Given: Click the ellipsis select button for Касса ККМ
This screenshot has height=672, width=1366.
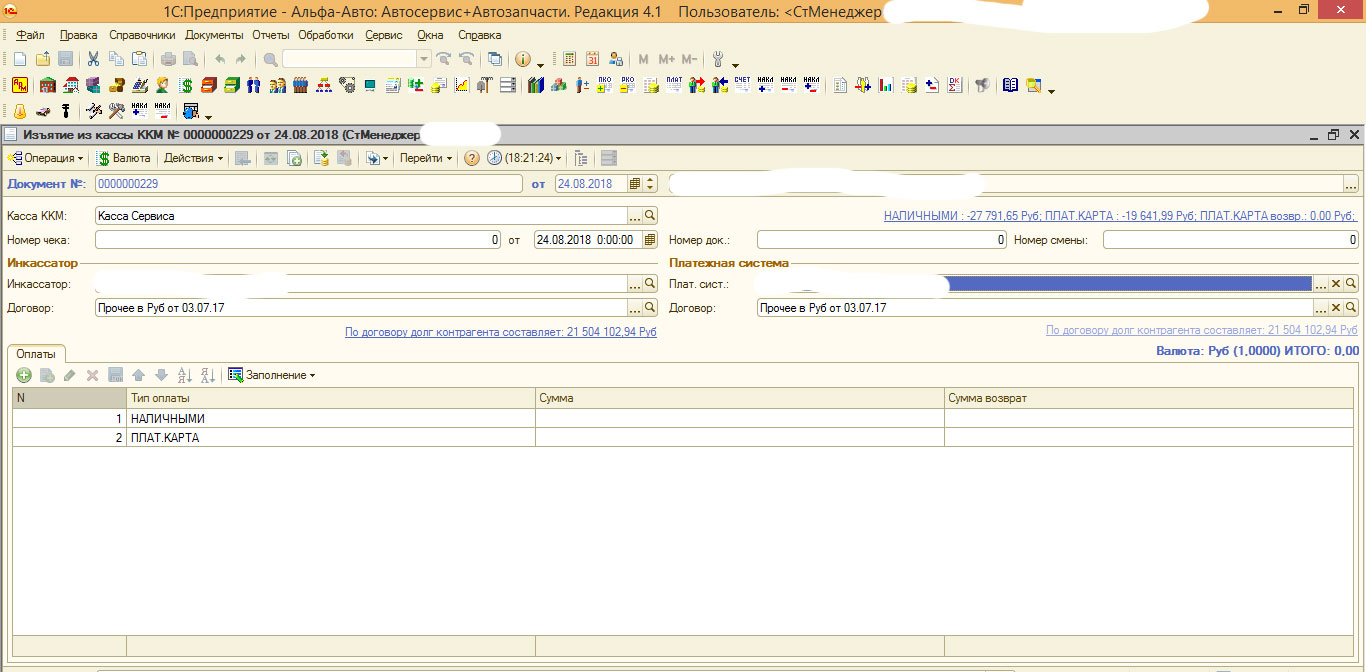Looking at the screenshot, I should click(634, 215).
